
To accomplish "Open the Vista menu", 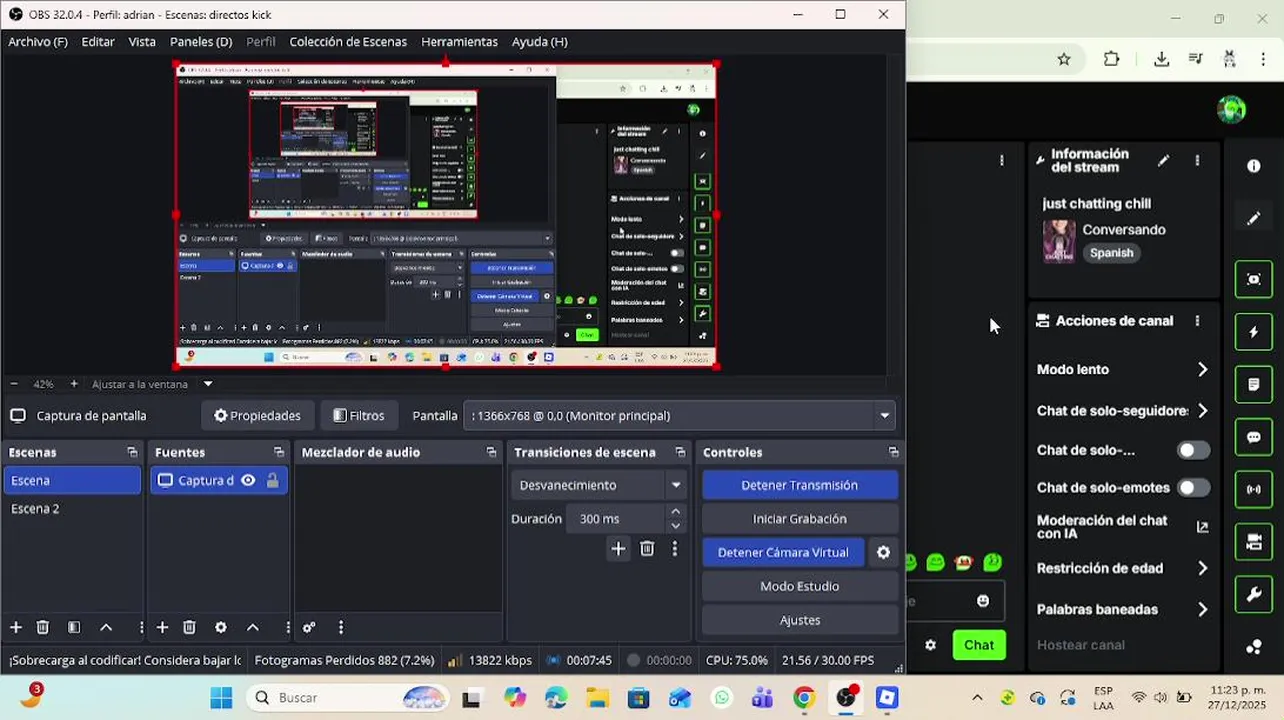I will (x=142, y=42).
